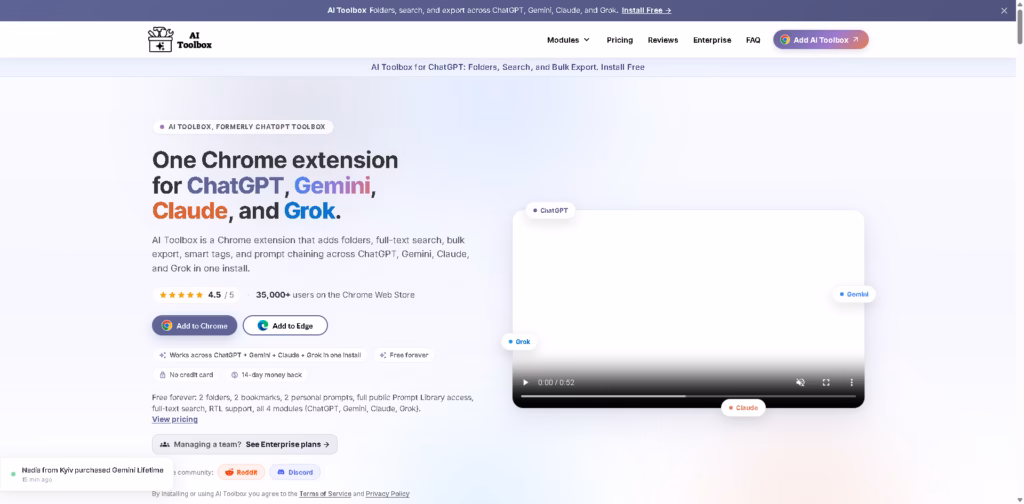Open the Reddit community button

(241, 472)
